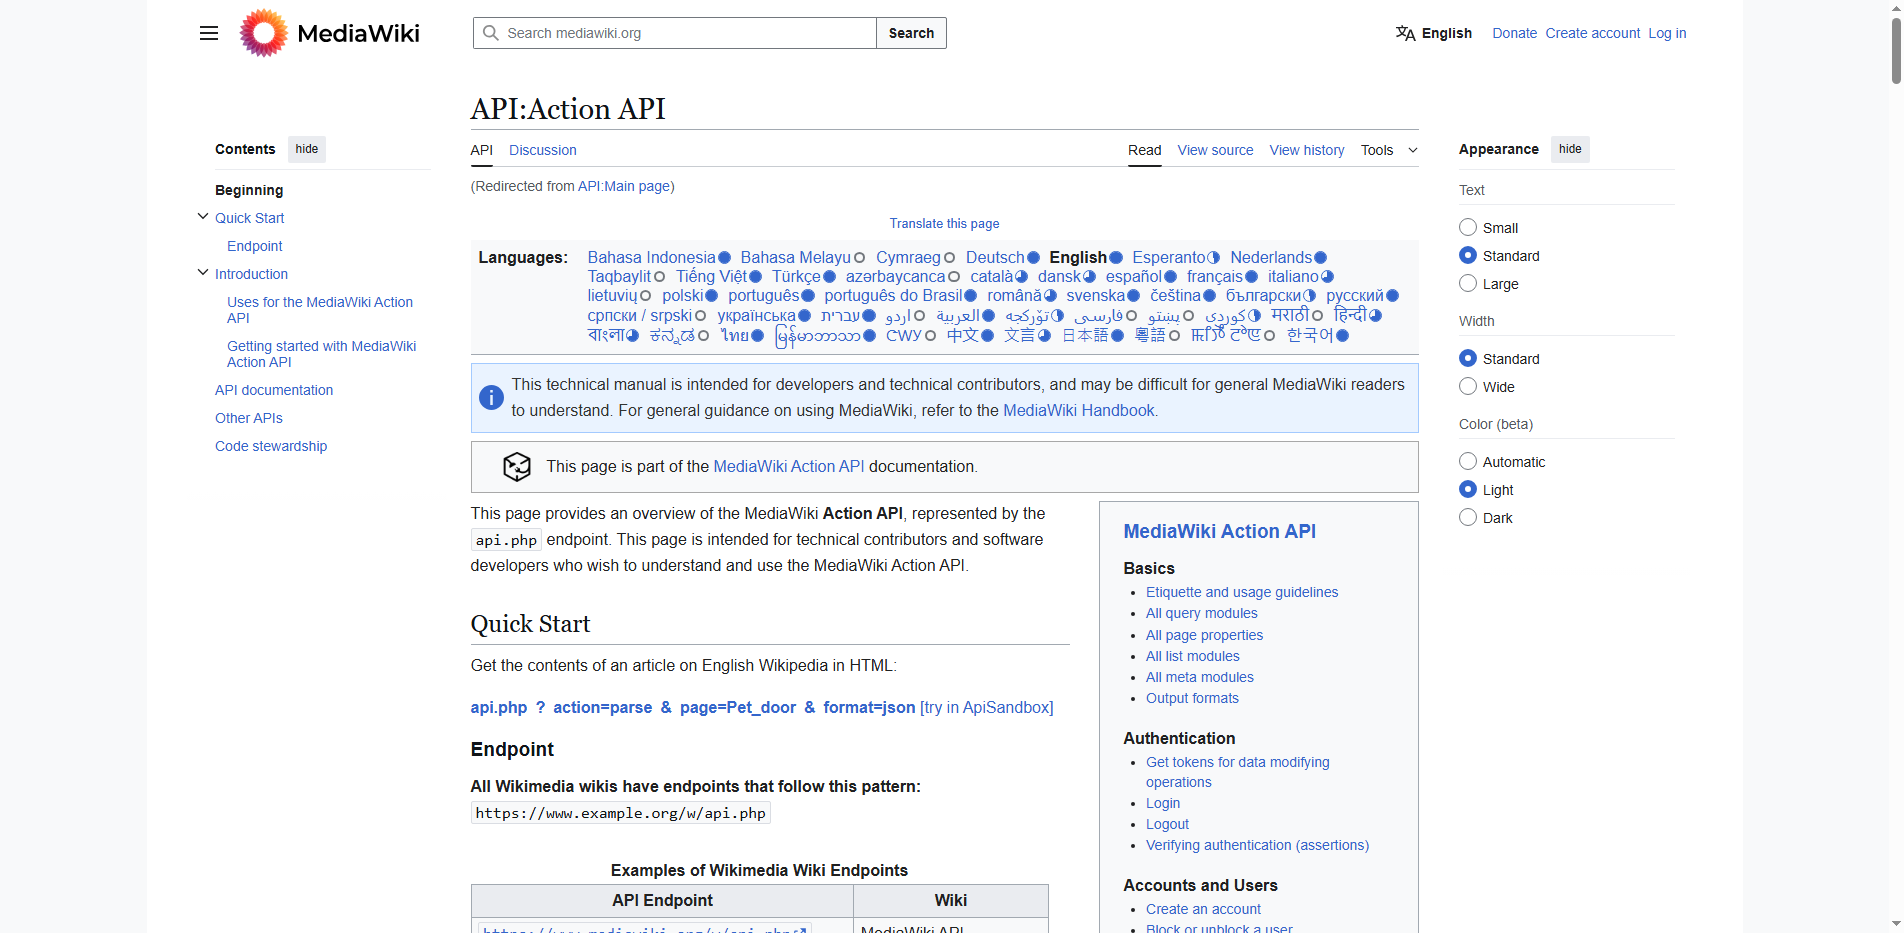Click the info icon in the technical manual notice
The image size is (1904, 933).
(x=490, y=397)
